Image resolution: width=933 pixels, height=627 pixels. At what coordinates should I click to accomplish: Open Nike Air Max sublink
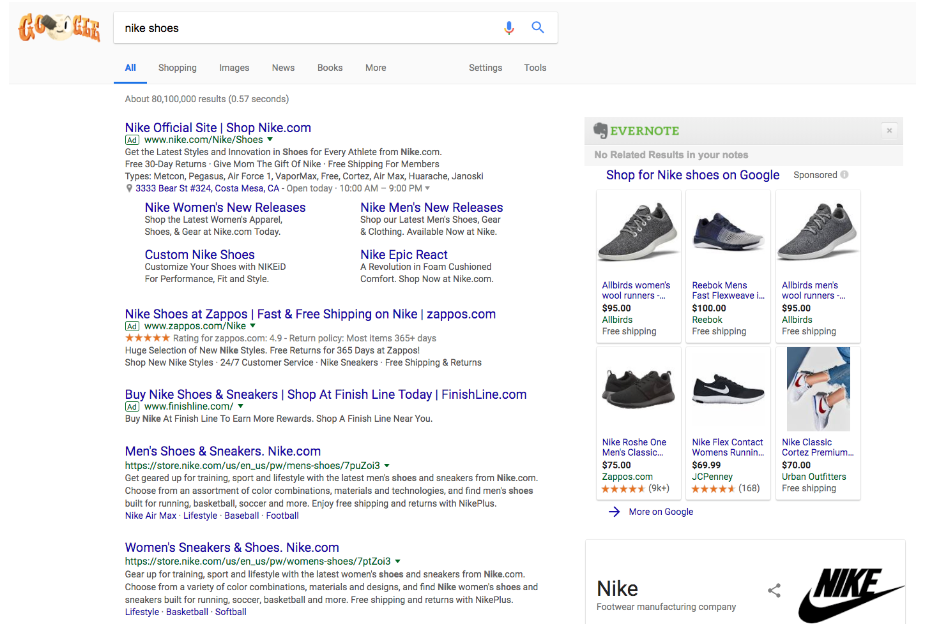coord(151,516)
